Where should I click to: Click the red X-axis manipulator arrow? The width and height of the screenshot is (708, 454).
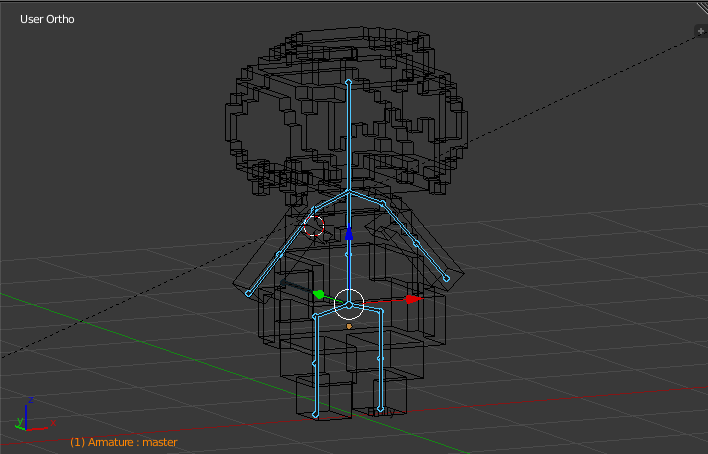tap(413, 299)
